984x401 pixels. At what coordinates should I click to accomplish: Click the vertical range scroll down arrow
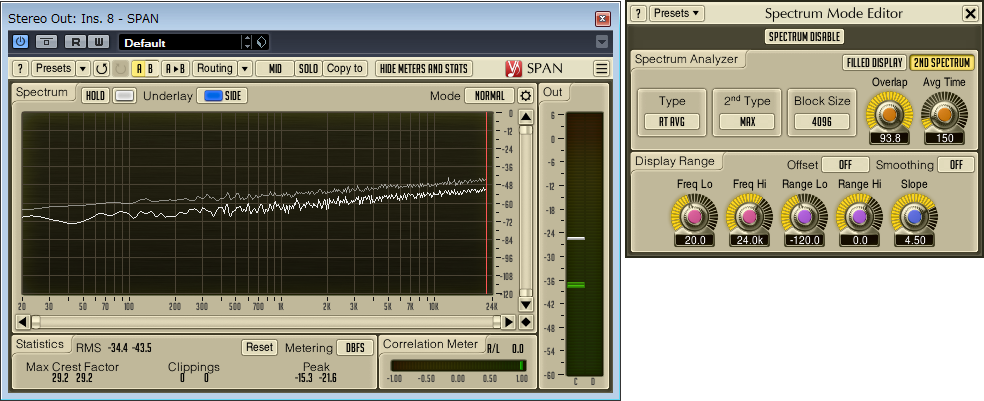coord(526,304)
